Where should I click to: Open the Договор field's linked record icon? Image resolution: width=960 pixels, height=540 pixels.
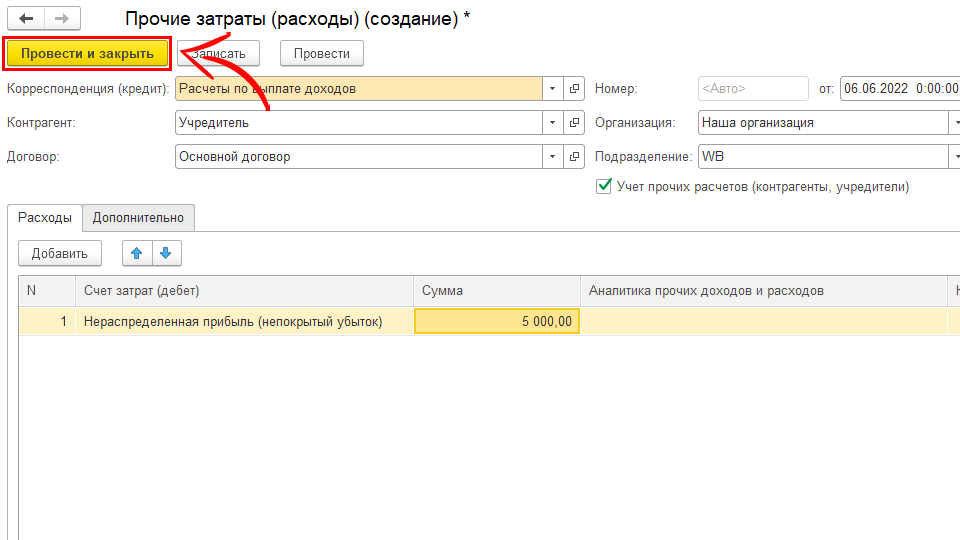click(575, 157)
